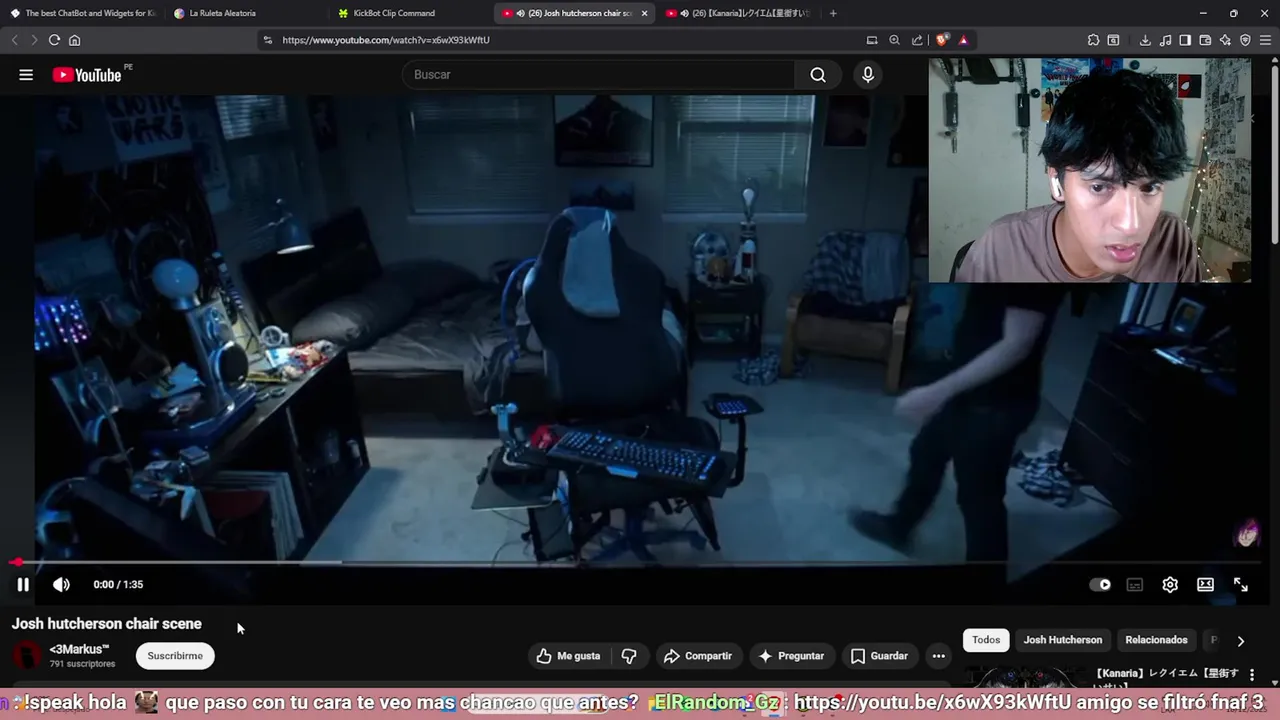Open the YouTube guide hamburger menu
This screenshot has height=720, width=1280.
pos(26,75)
